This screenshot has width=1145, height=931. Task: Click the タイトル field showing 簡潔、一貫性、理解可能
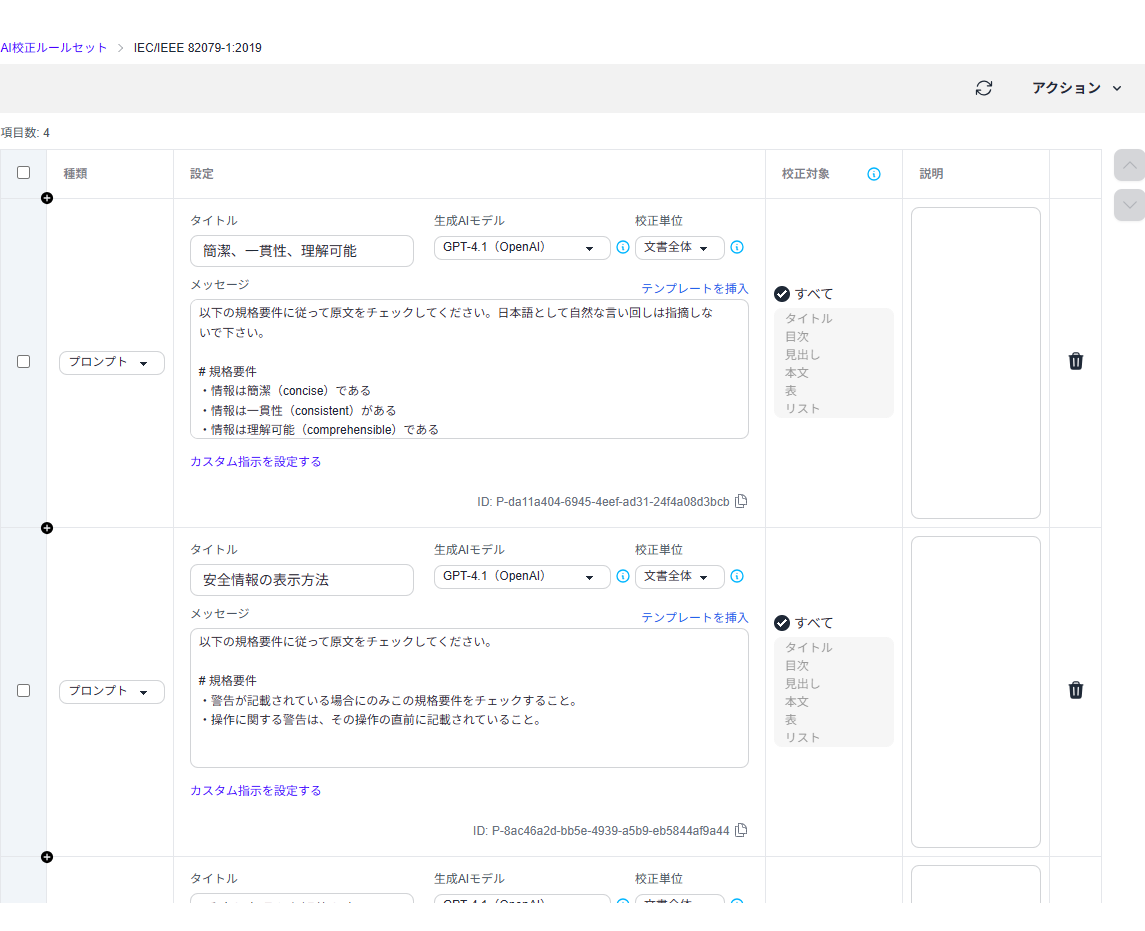click(301, 251)
